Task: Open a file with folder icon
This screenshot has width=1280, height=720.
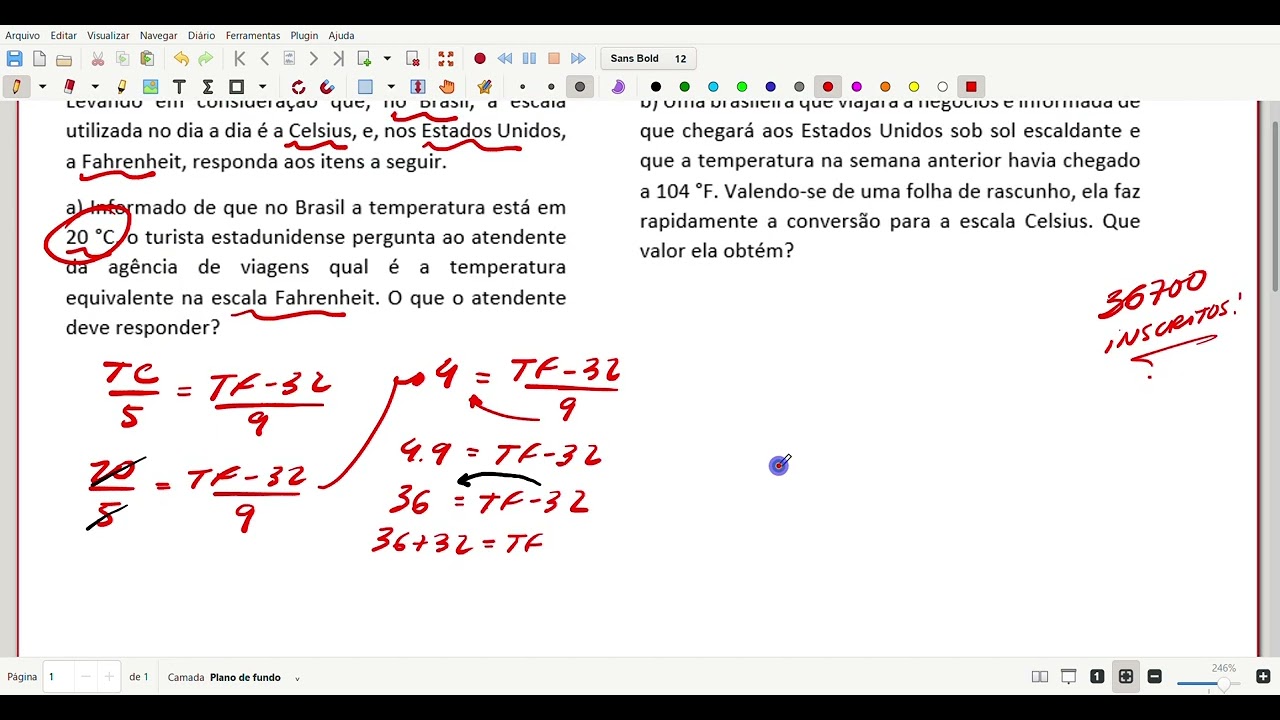Action: [x=64, y=59]
